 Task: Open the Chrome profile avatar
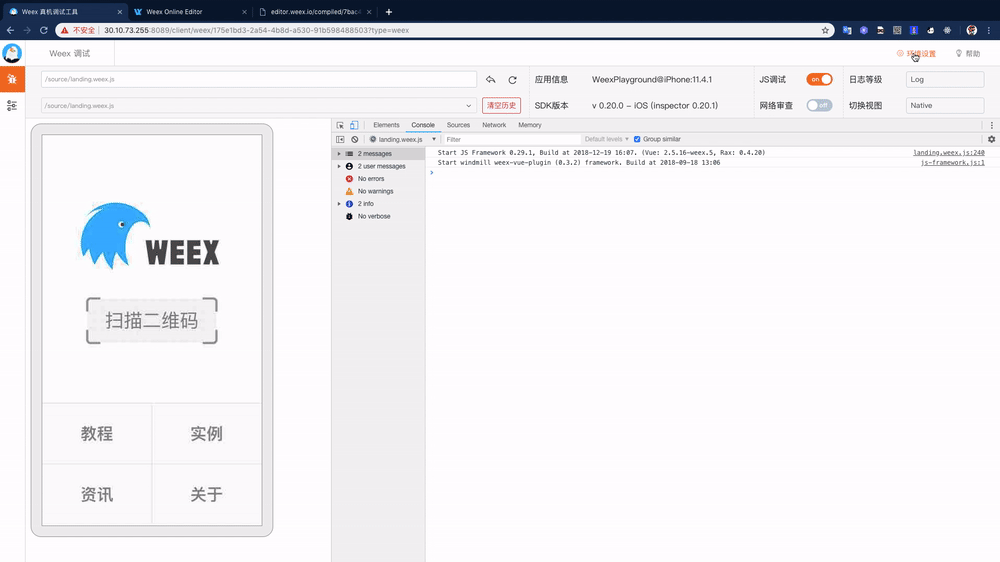point(971,30)
